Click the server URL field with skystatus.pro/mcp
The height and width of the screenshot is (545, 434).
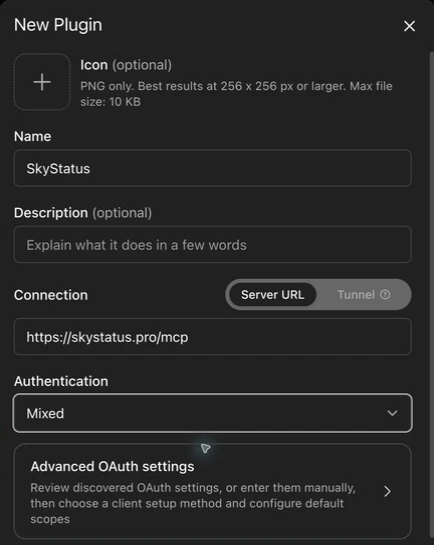coord(213,337)
